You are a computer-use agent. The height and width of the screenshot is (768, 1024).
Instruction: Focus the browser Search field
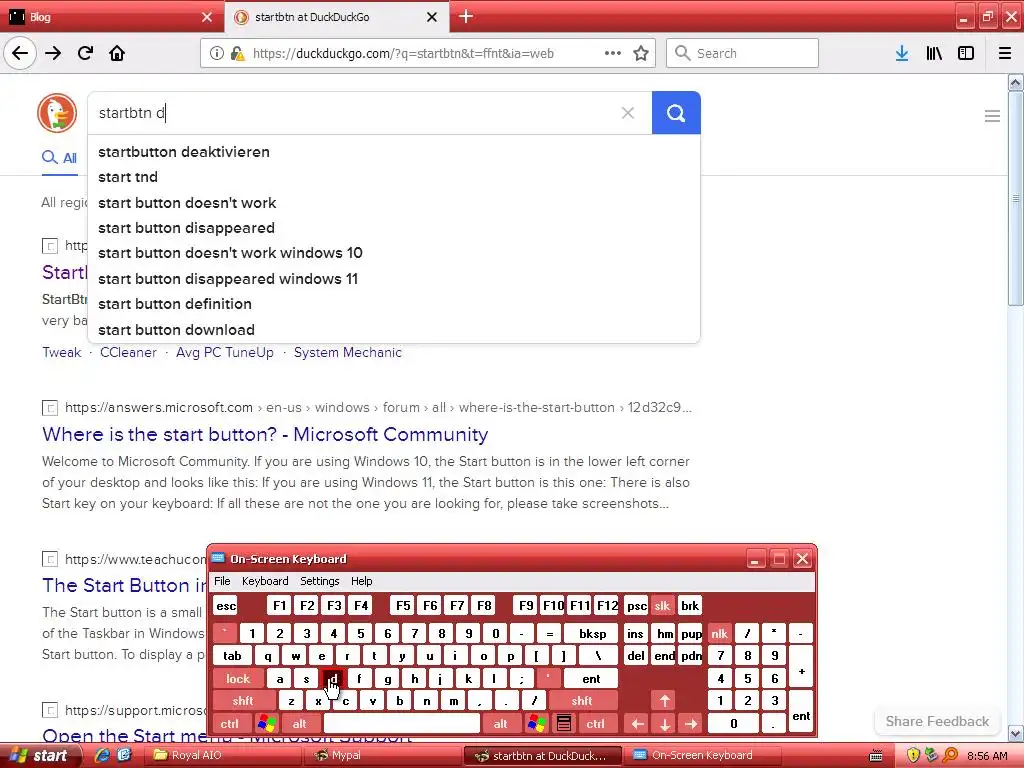tap(742, 53)
